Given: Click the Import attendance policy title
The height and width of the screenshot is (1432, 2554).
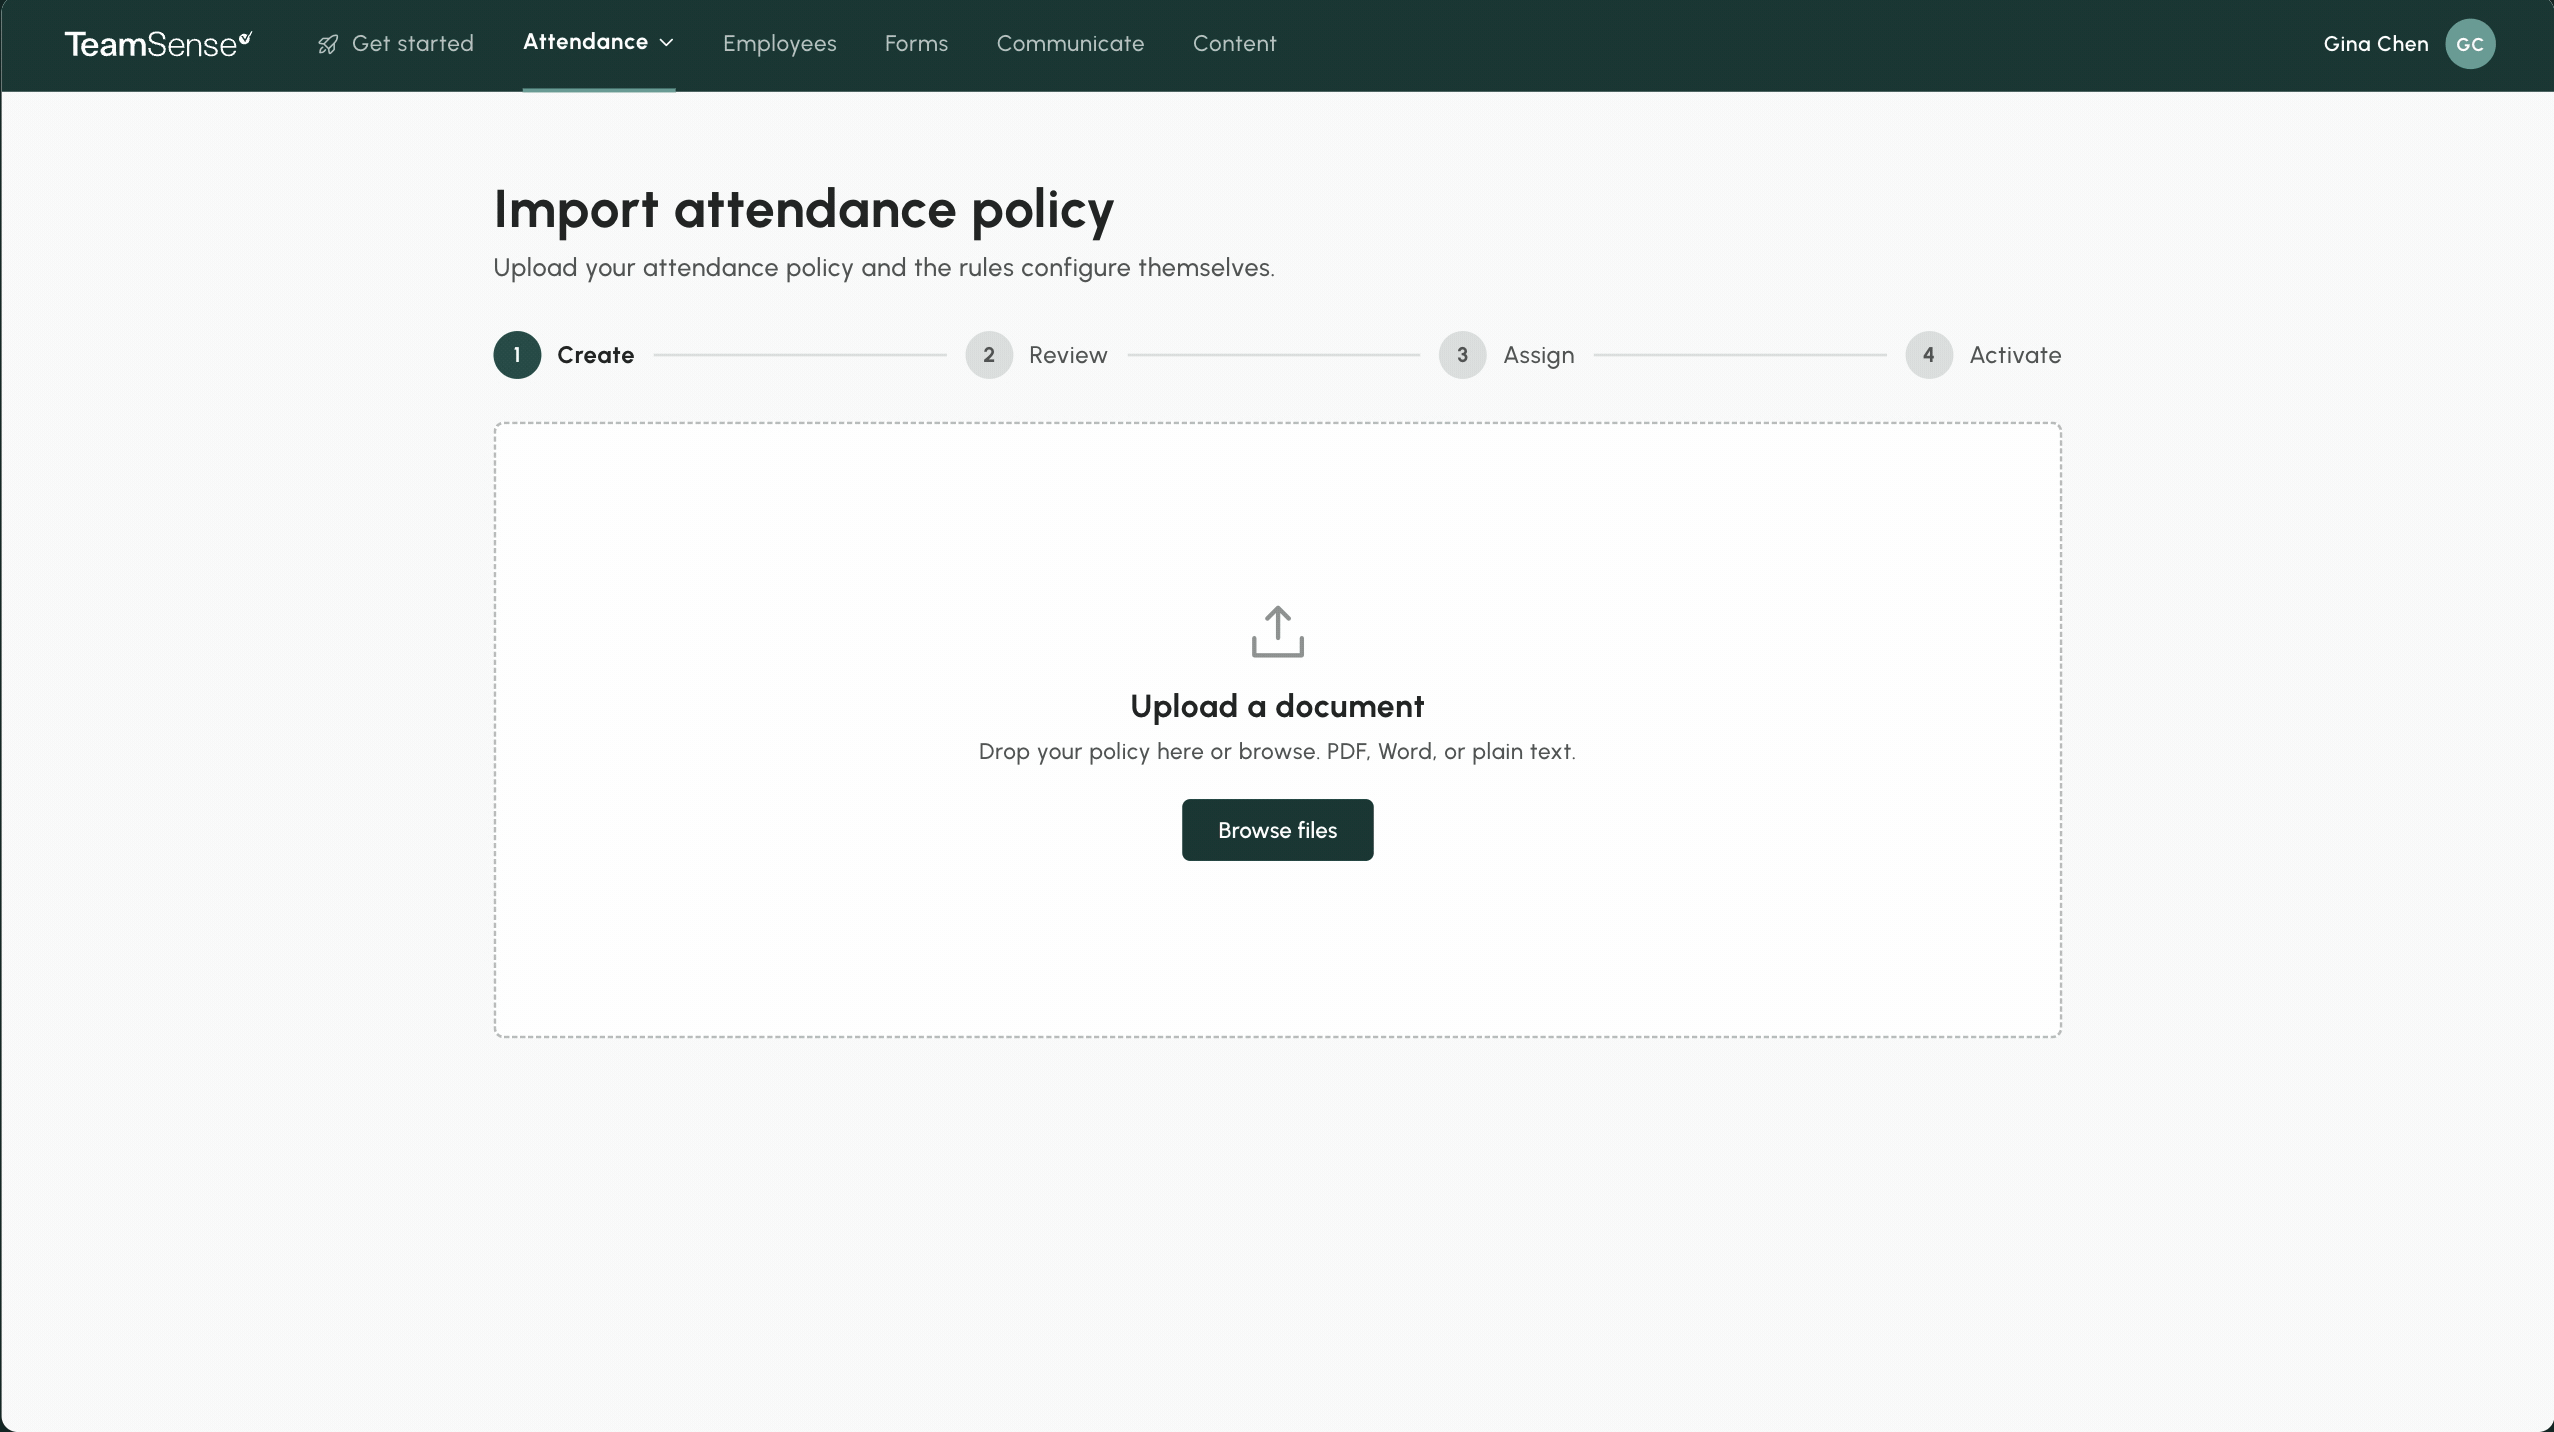Looking at the screenshot, I should click(x=803, y=209).
